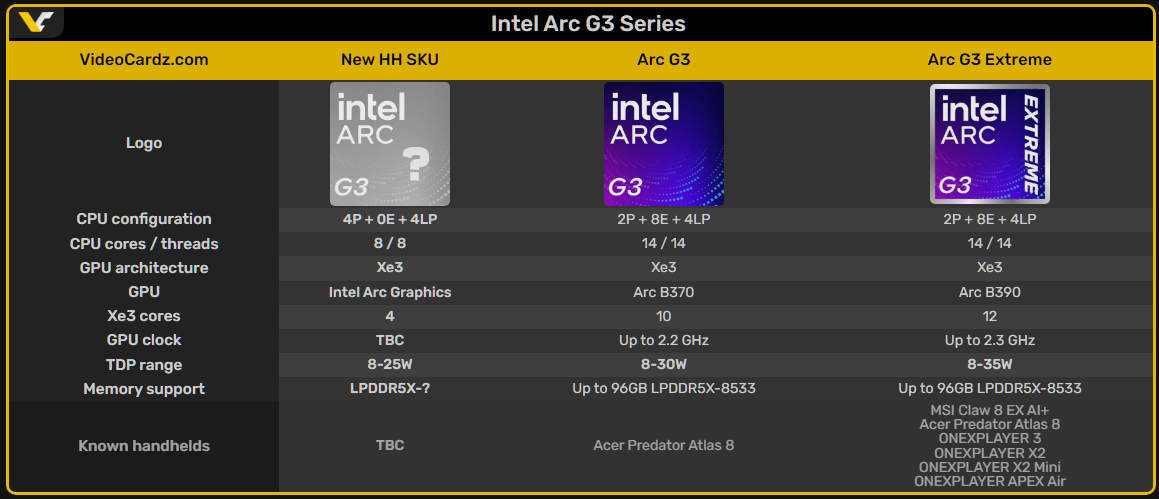Click the 4P + 0E + 4LP cell
Image resolution: width=1159 pixels, height=499 pixels.
click(390, 220)
